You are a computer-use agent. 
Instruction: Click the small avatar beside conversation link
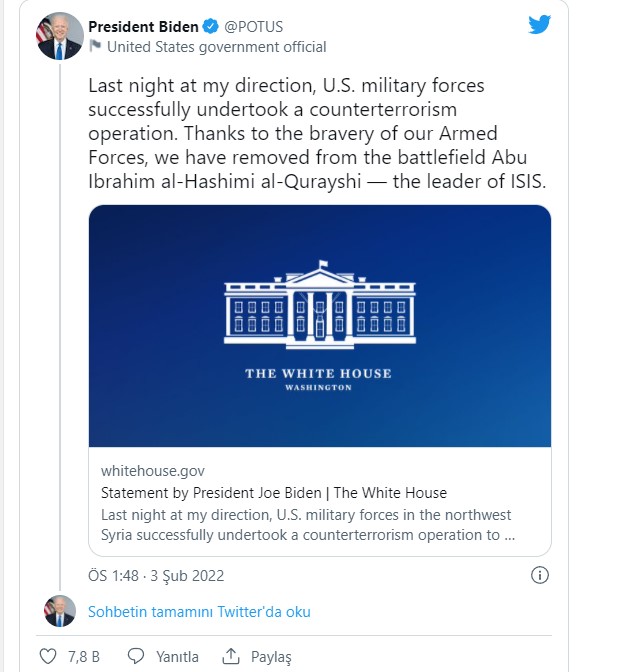click(x=59, y=611)
